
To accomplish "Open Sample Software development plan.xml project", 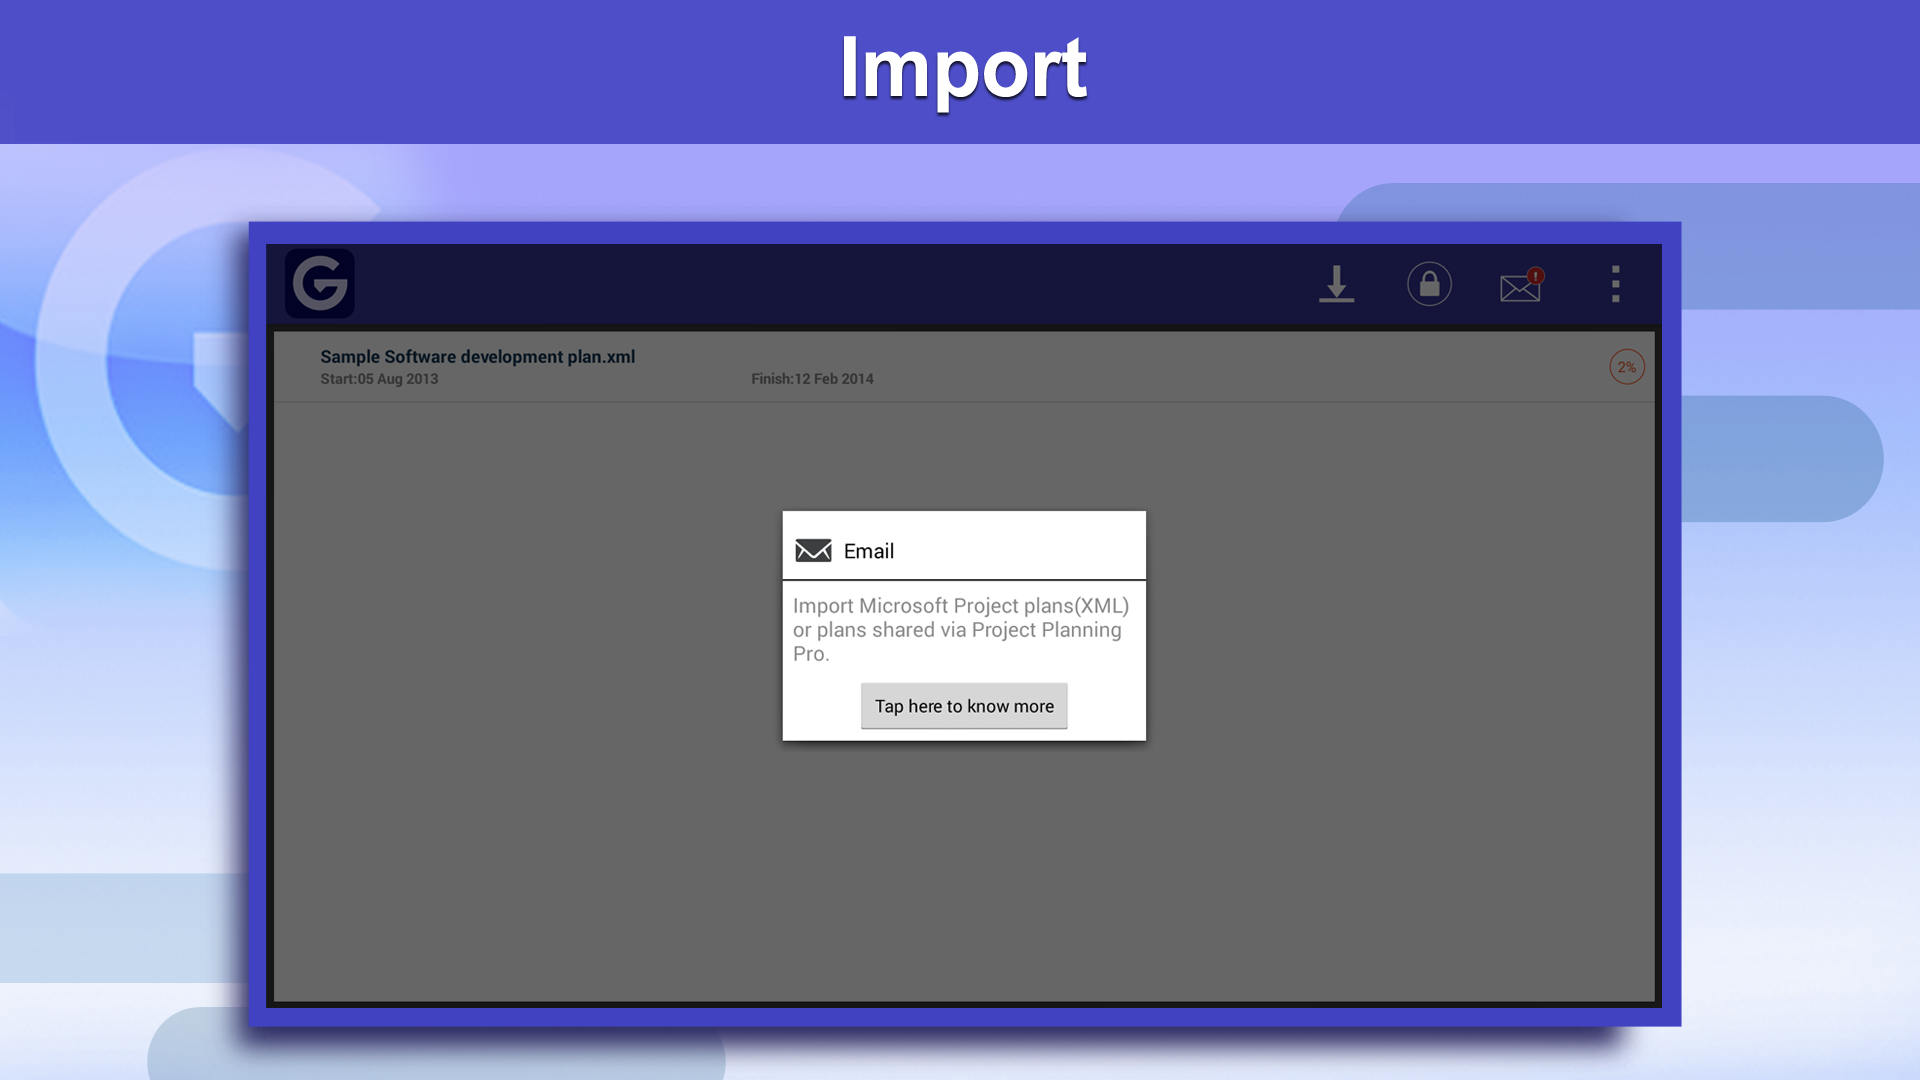I will pos(477,357).
